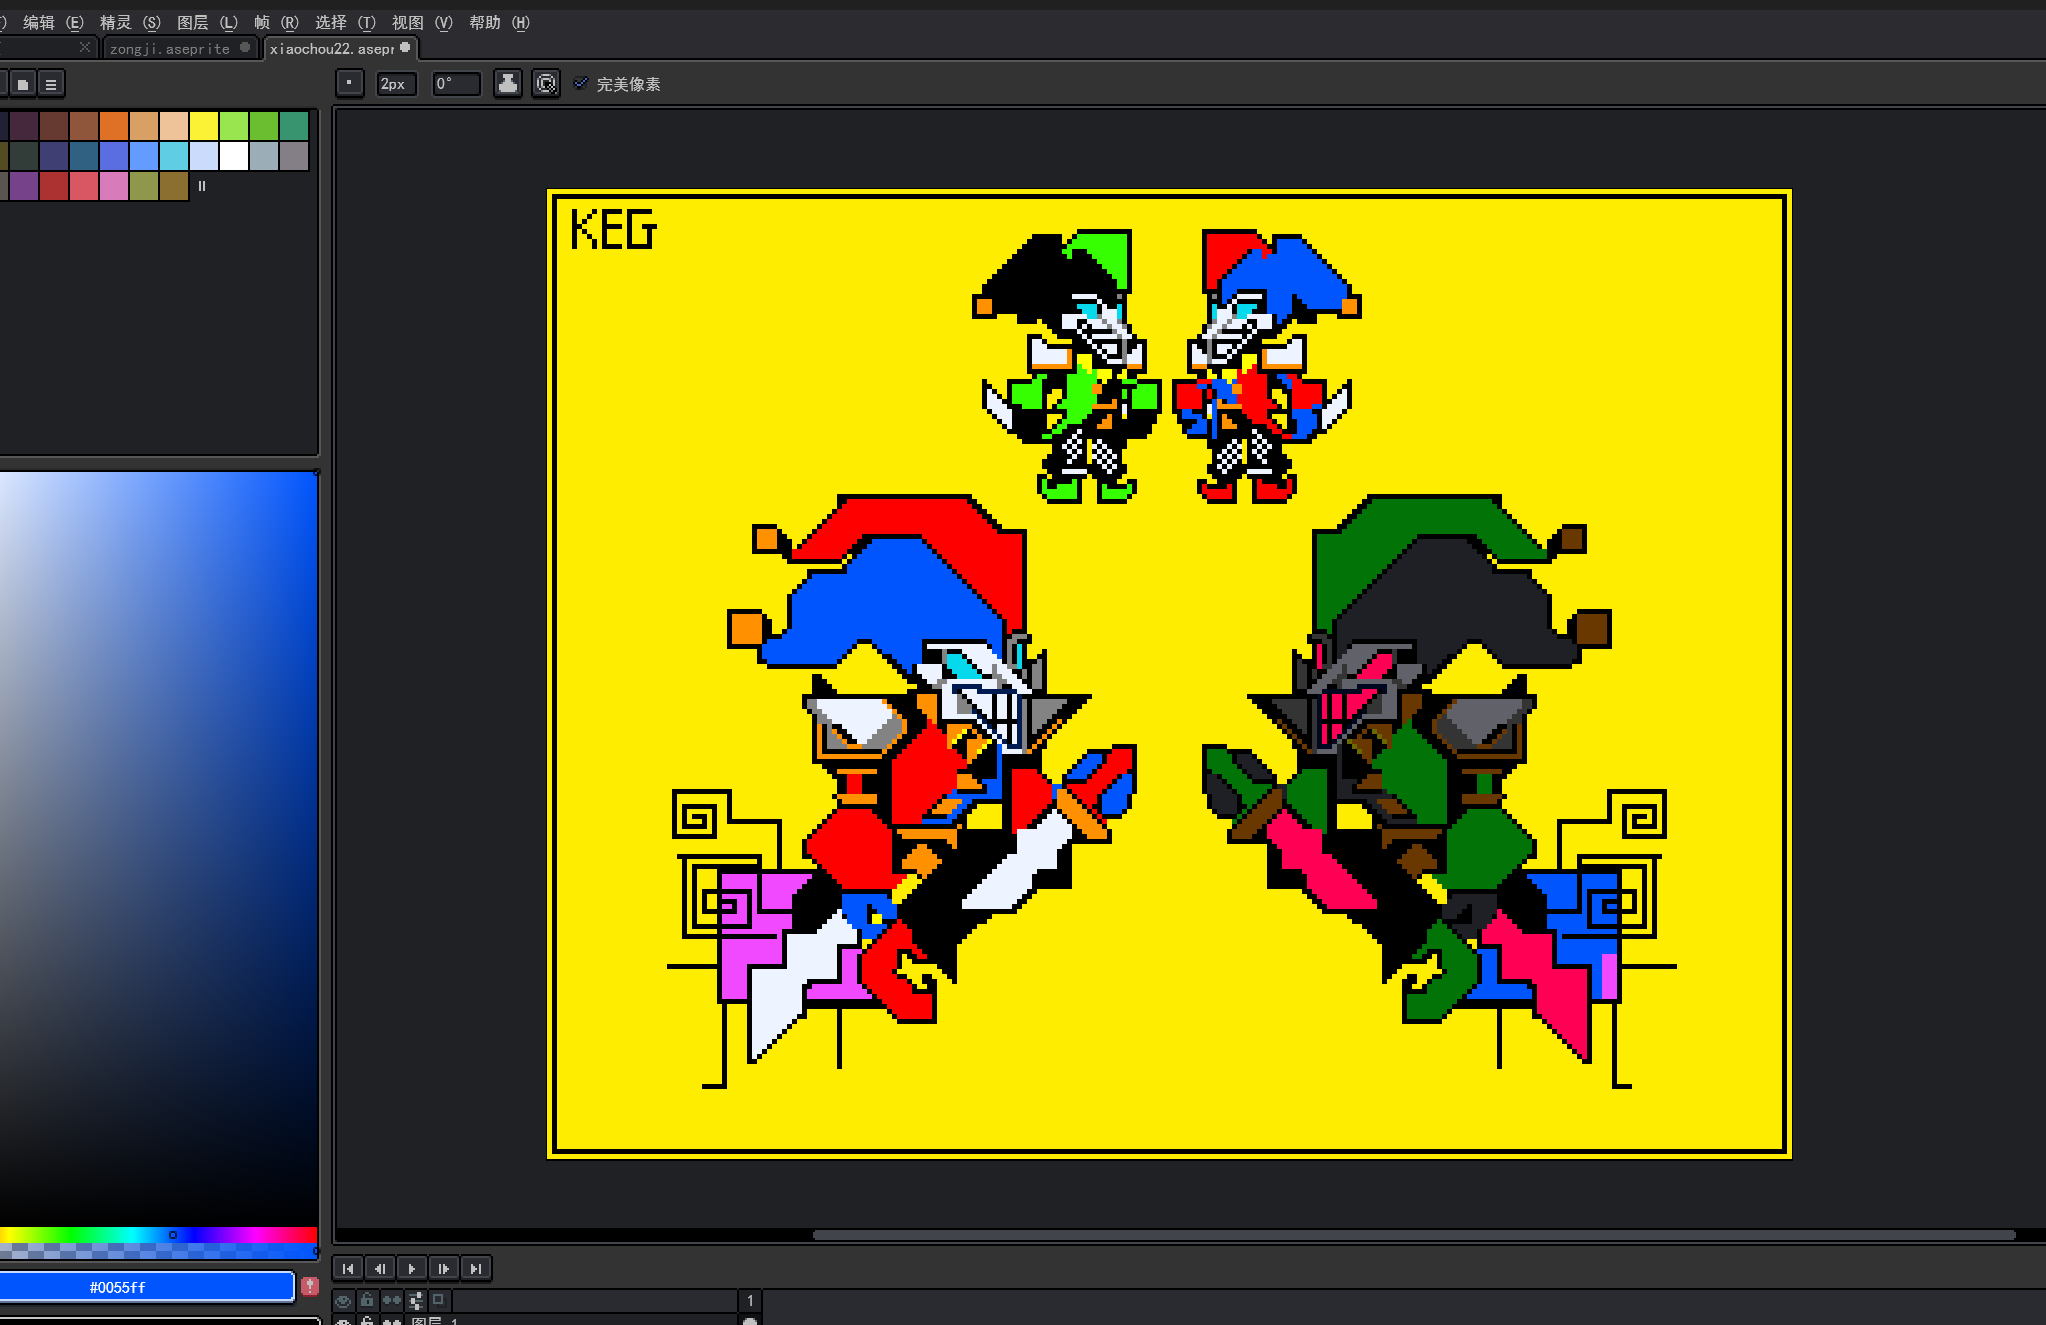Open the 选择 (T) menu

coord(345,22)
